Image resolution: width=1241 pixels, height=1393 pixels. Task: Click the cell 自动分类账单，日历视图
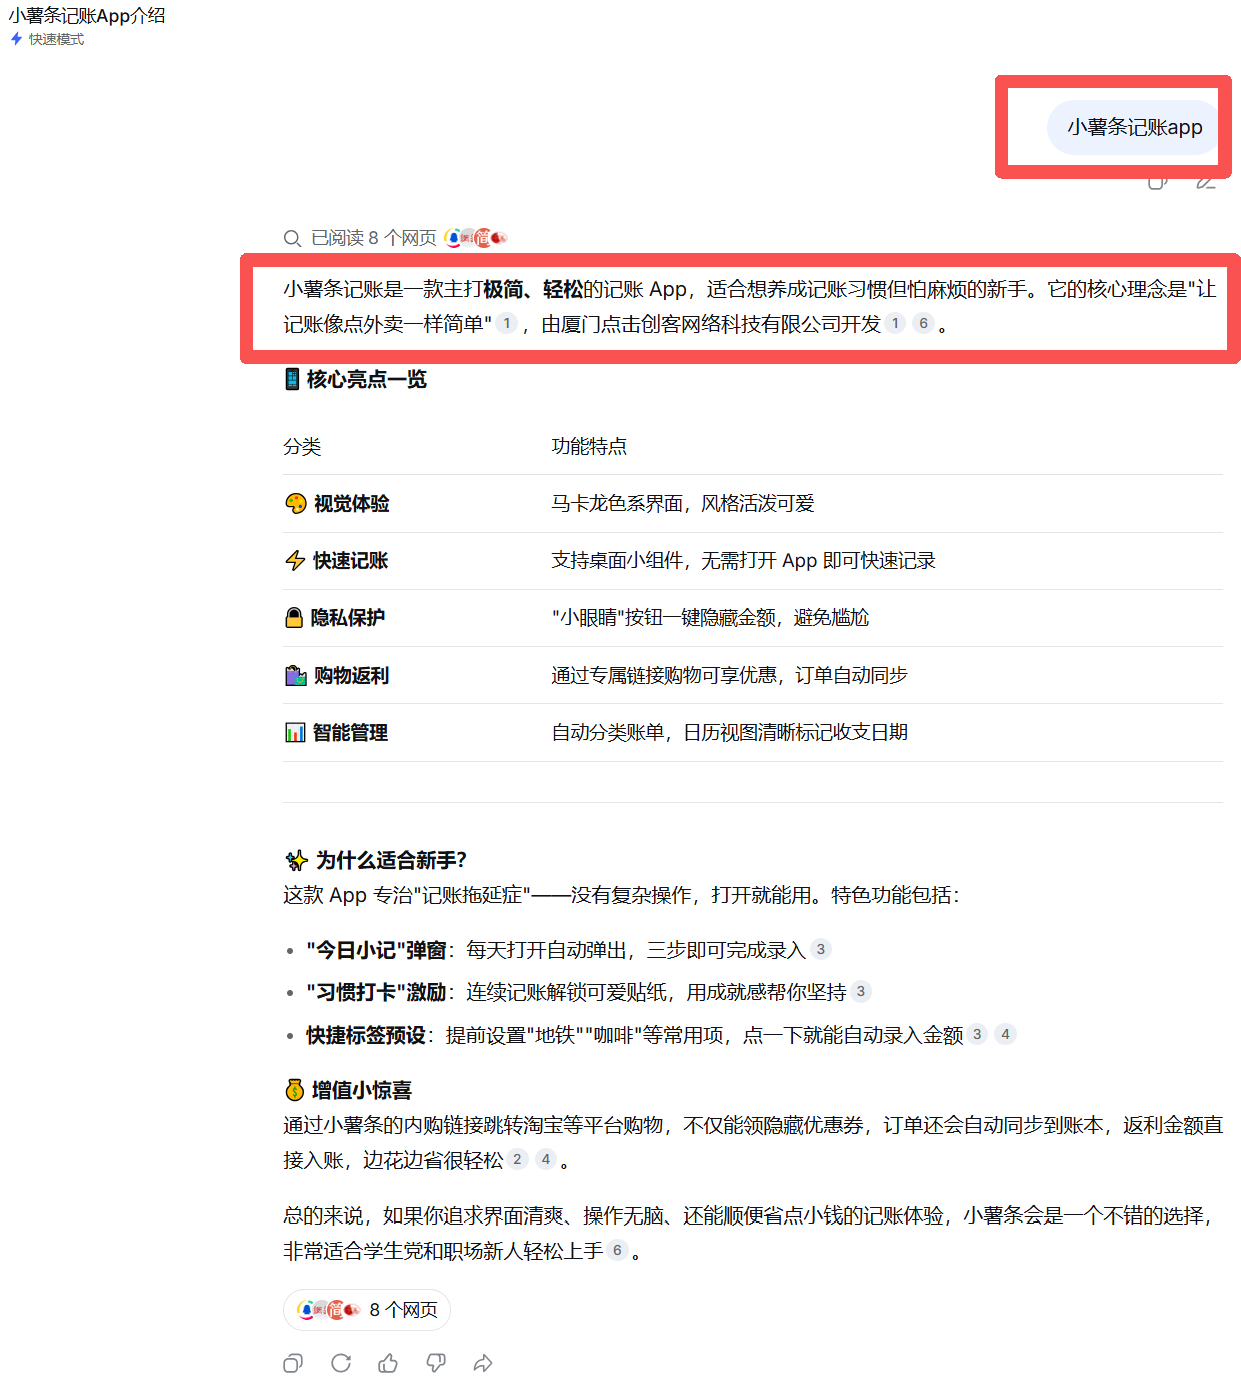coord(729,732)
